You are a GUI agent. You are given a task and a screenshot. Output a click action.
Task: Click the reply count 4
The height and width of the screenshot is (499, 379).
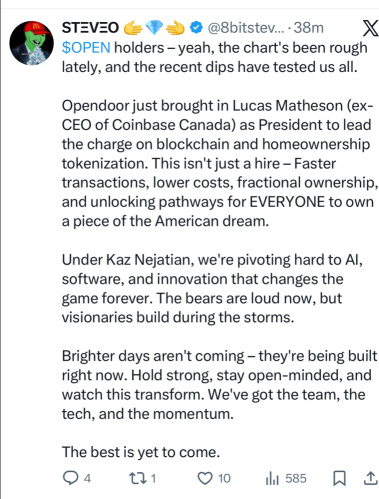pyautogui.click(x=87, y=479)
